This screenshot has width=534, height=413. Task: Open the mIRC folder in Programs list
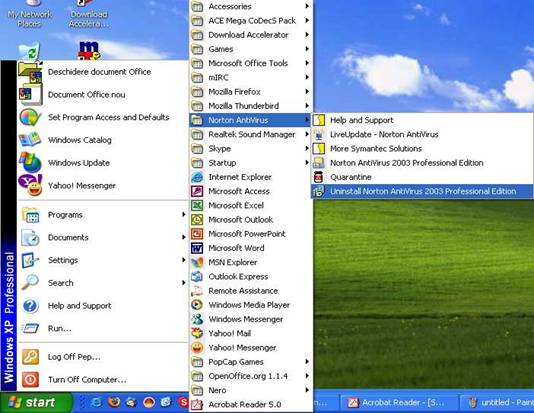250,78
